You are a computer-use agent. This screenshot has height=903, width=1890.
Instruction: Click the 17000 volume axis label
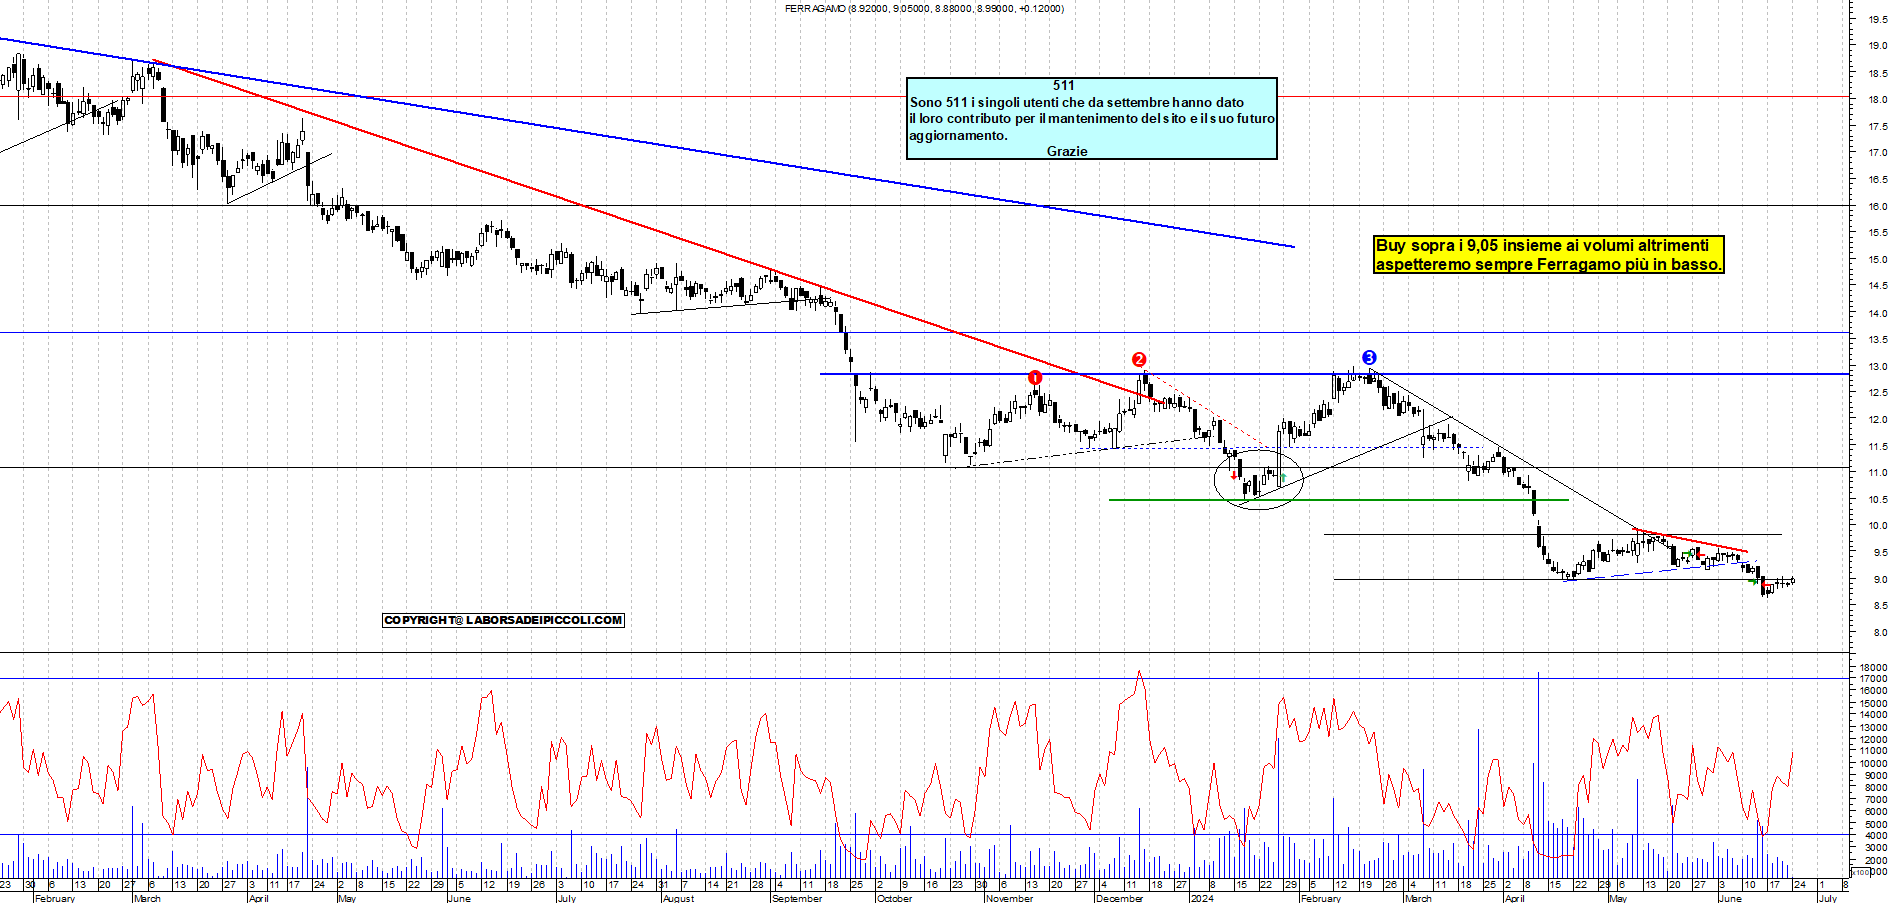point(1873,680)
